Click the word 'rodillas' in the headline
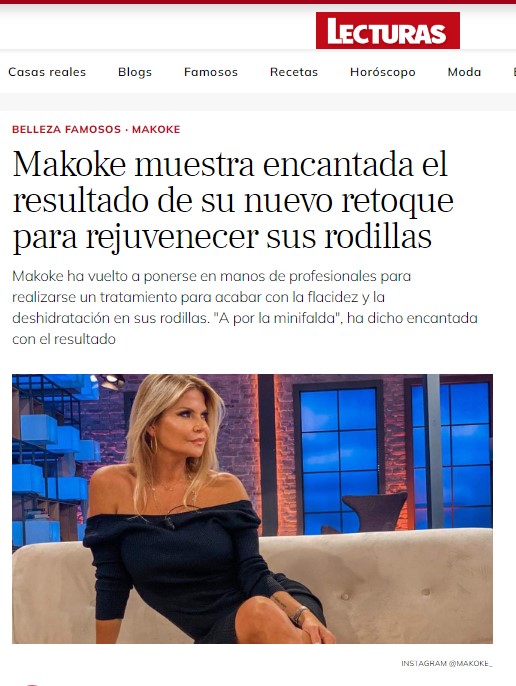 pyautogui.click(x=378, y=237)
